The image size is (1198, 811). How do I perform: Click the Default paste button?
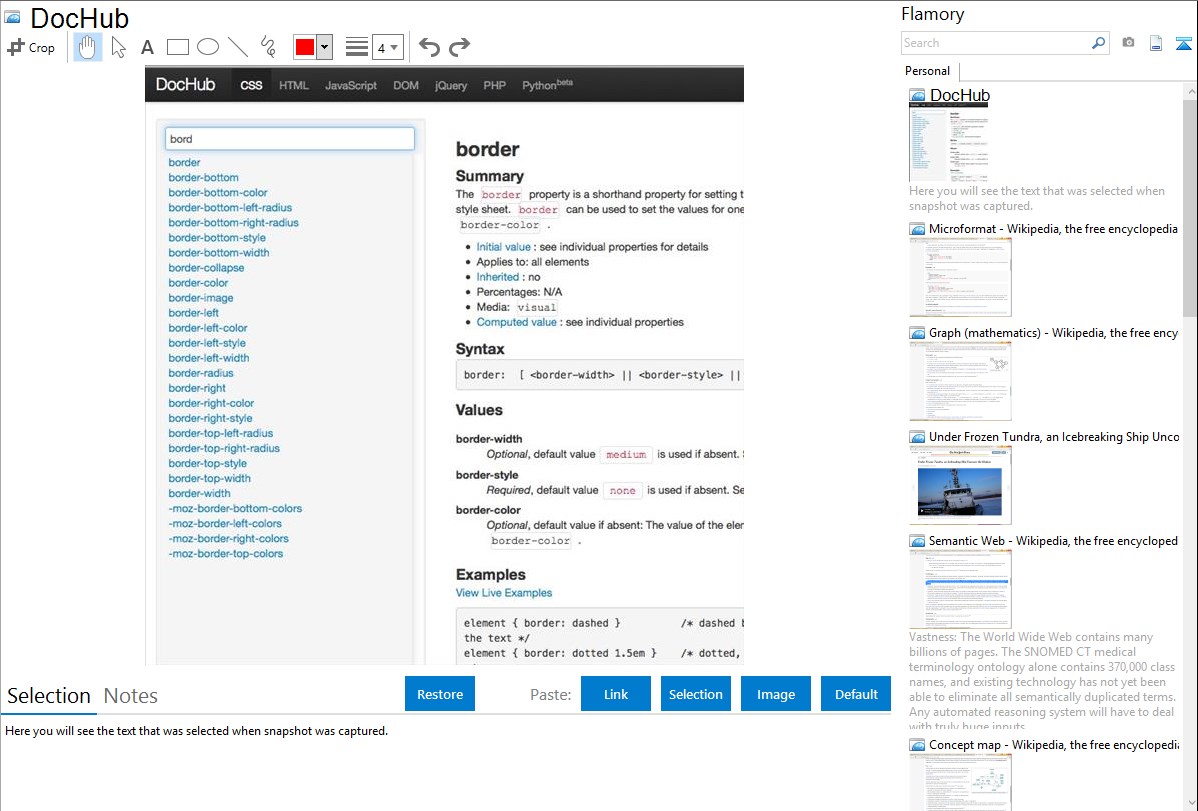tap(856, 694)
